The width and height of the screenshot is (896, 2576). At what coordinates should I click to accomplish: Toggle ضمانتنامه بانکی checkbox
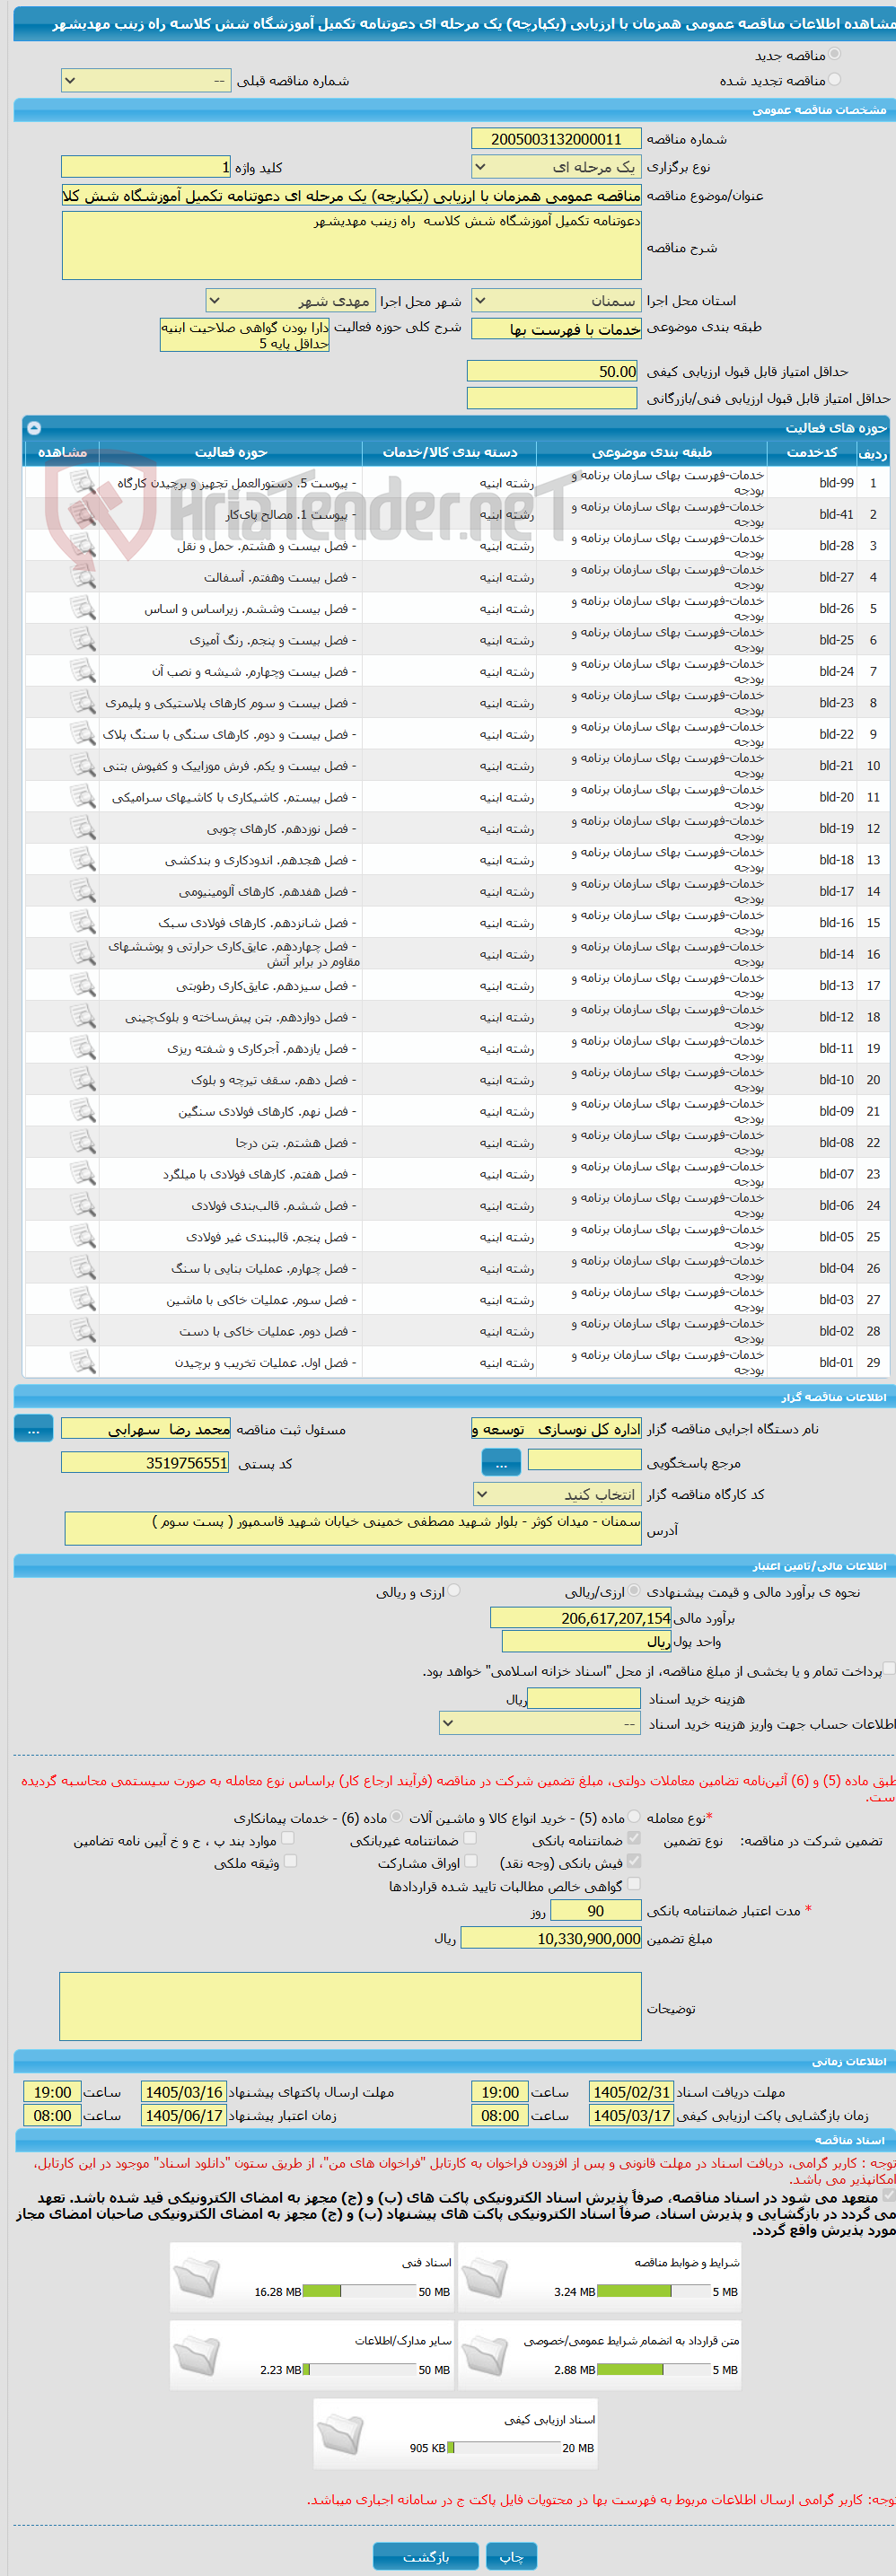click(633, 1839)
